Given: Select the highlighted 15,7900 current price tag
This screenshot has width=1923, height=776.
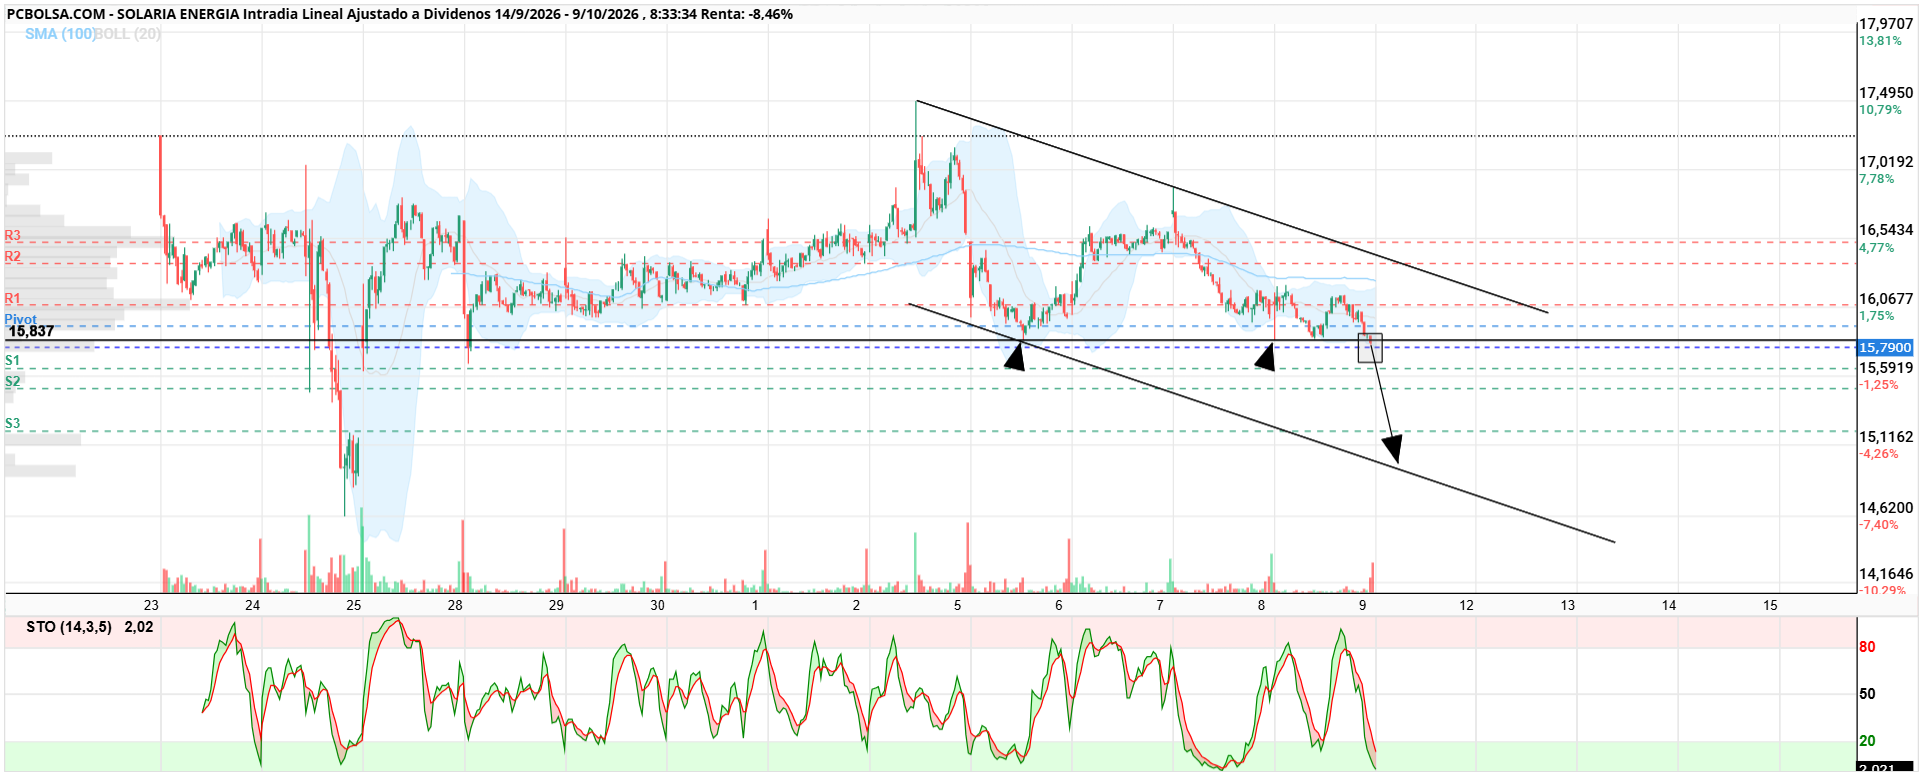Looking at the screenshot, I should (1885, 348).
